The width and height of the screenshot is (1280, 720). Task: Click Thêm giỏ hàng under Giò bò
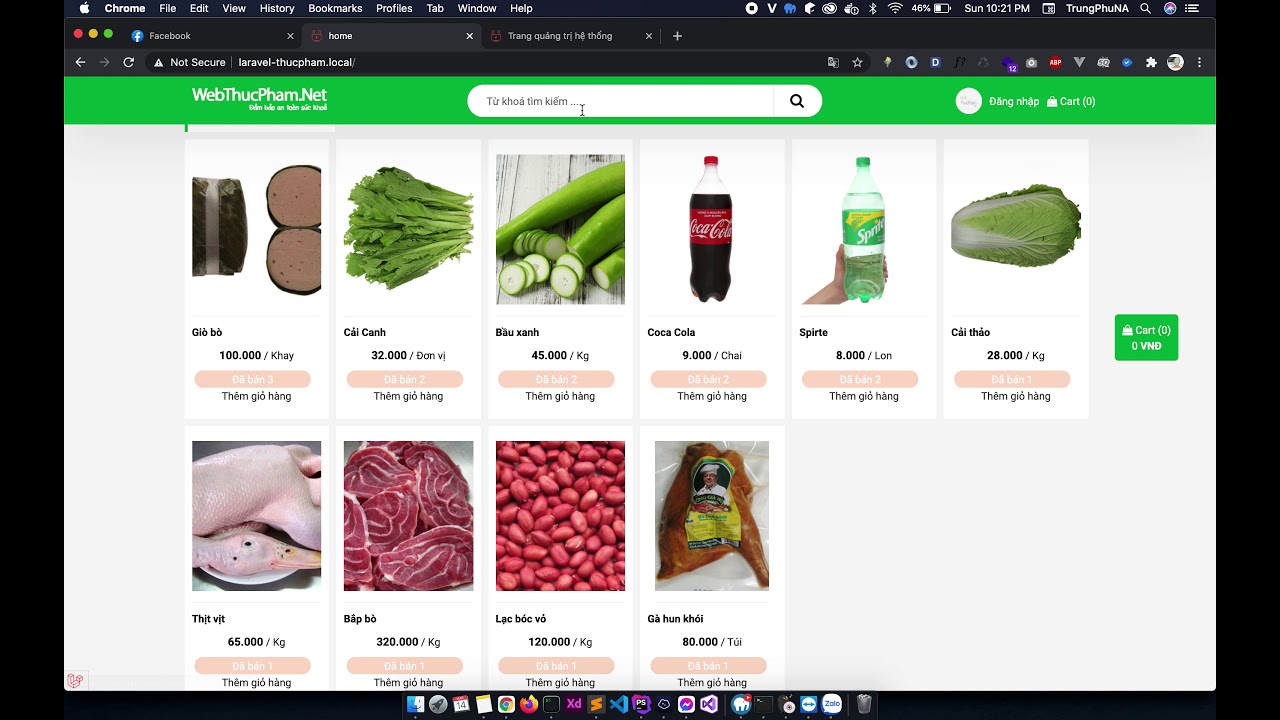(257, 396)
